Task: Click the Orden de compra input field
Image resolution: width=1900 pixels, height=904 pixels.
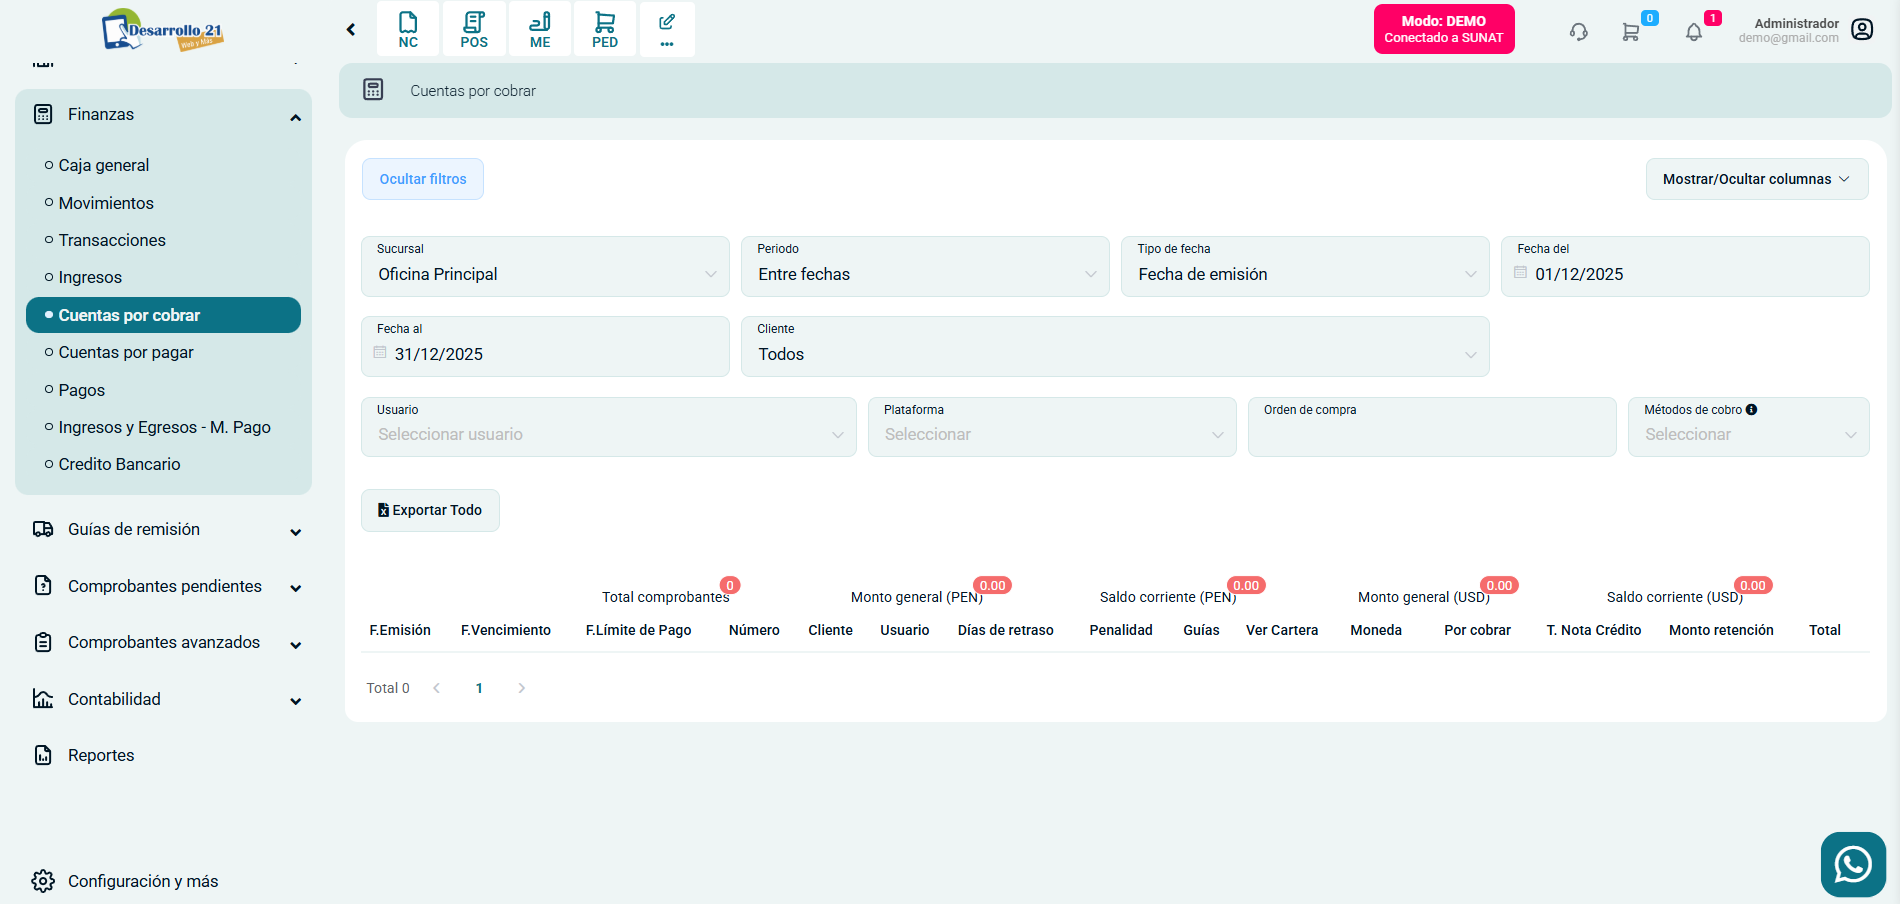Action: (1431, 435)
